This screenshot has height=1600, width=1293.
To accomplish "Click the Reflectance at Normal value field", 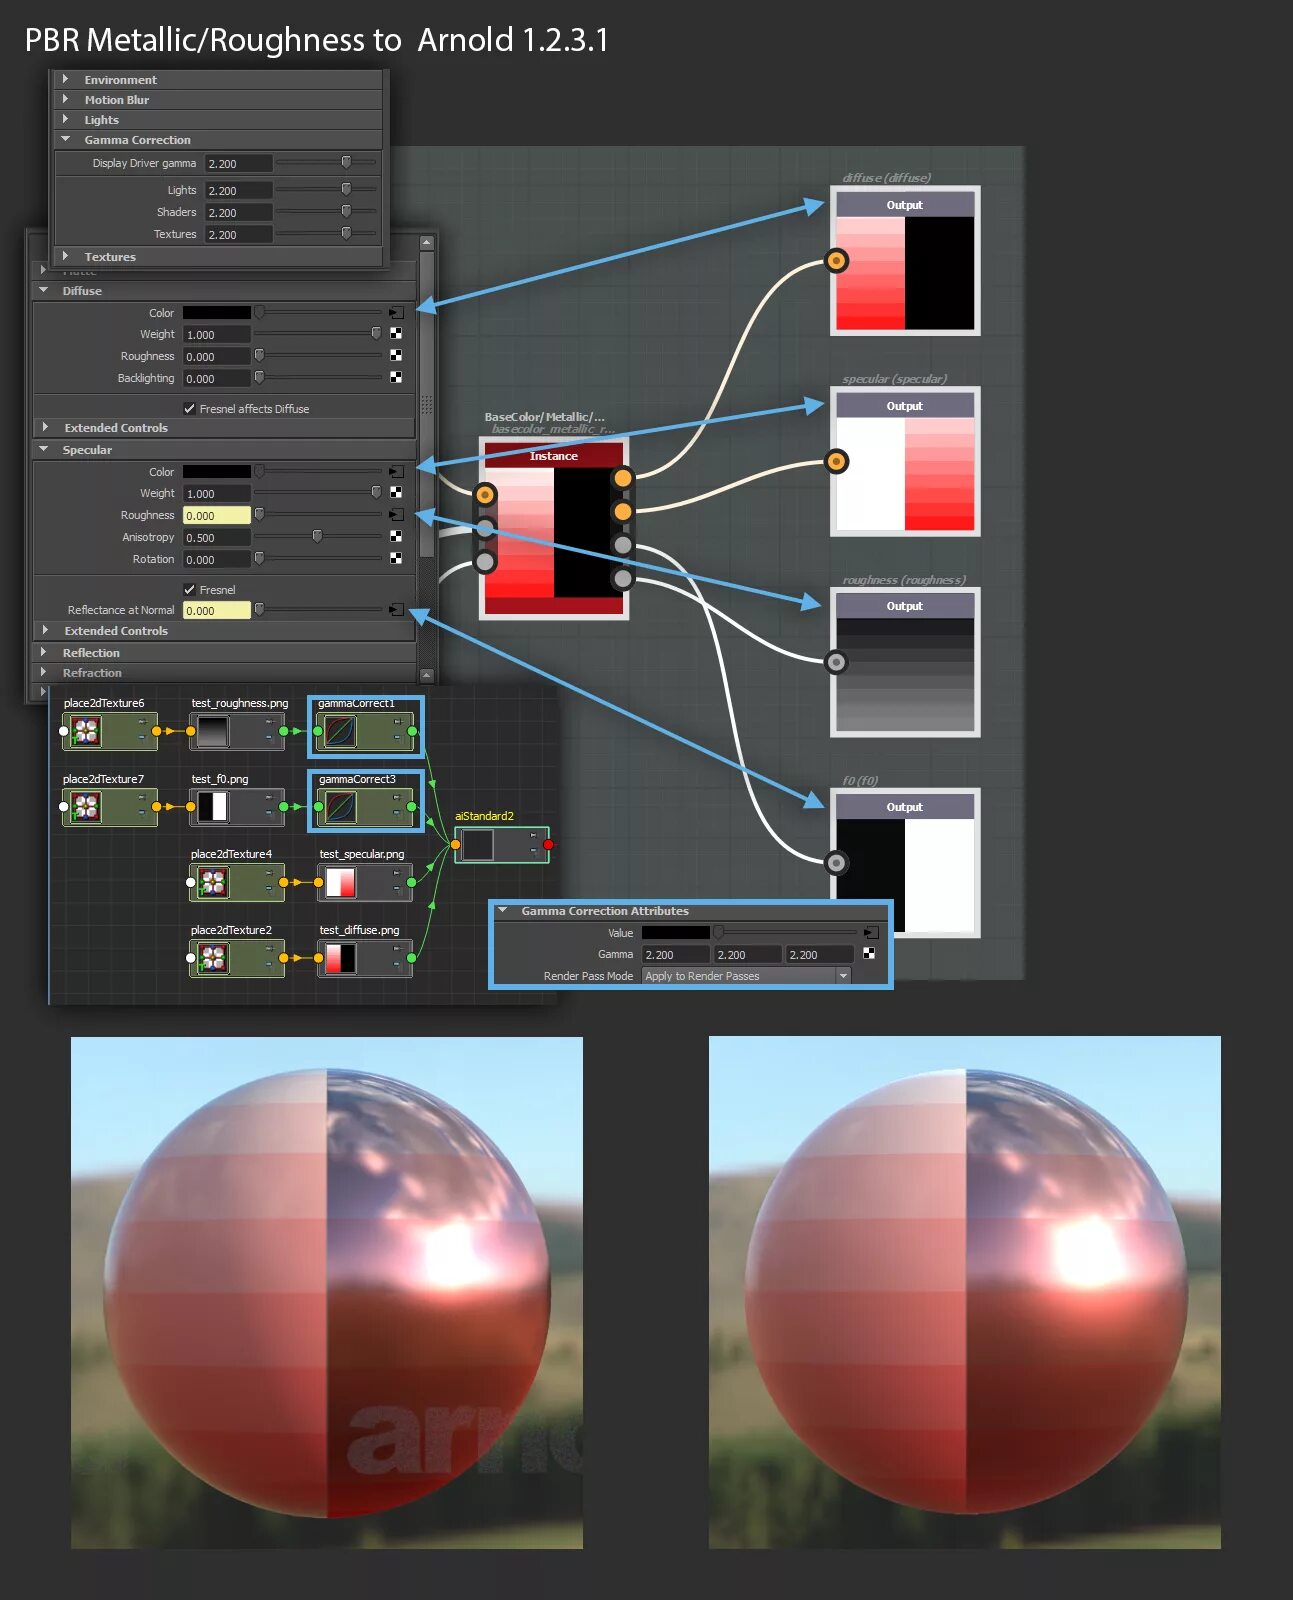I will pos(217,610).
